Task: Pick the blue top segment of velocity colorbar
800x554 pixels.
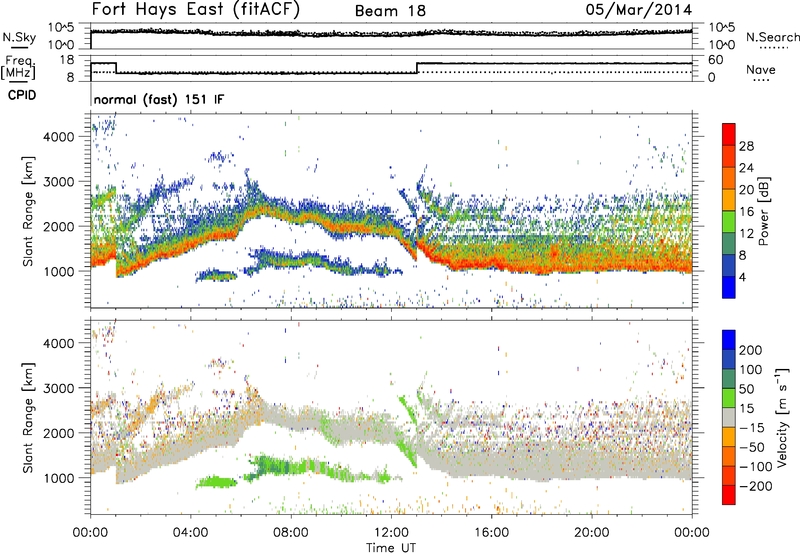Action: 729,340
